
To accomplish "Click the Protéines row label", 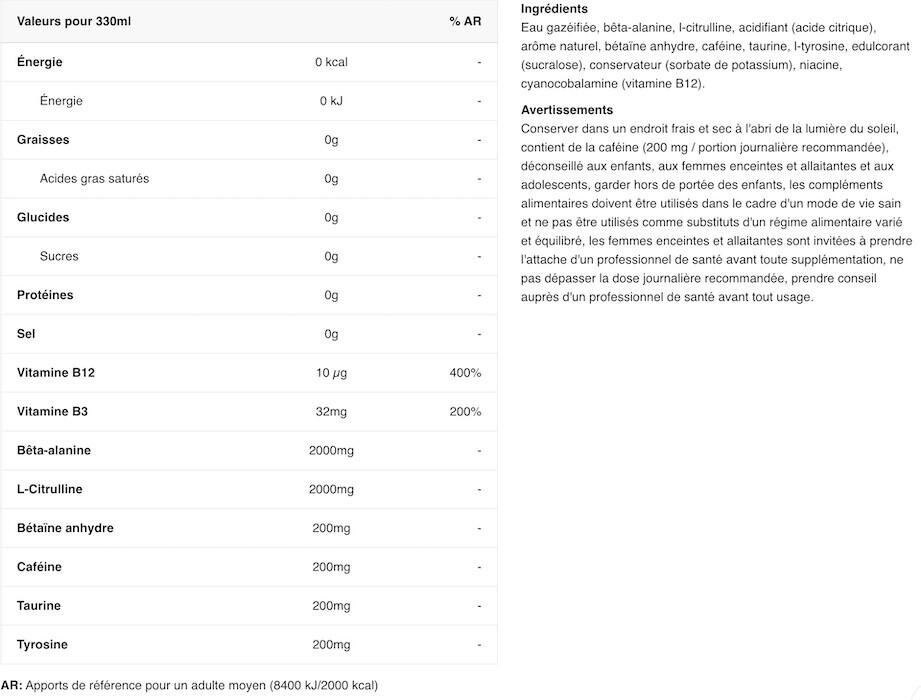I will 45,295.
